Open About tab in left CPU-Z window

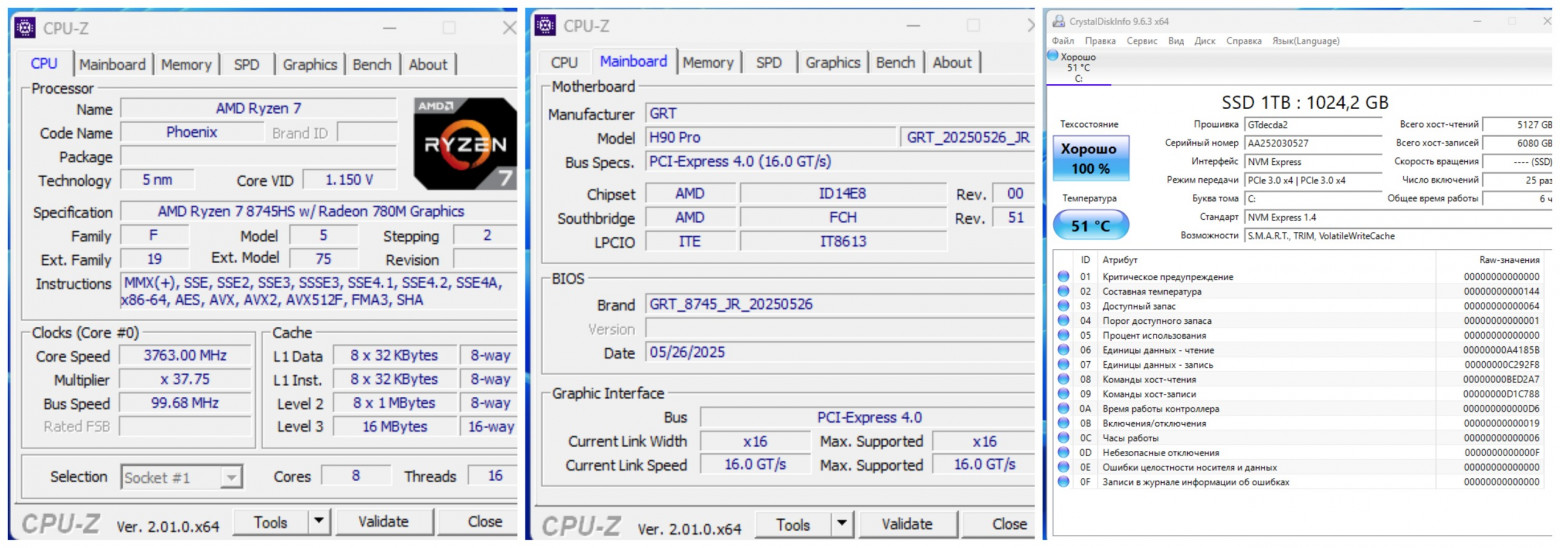[x=428, y=64]
